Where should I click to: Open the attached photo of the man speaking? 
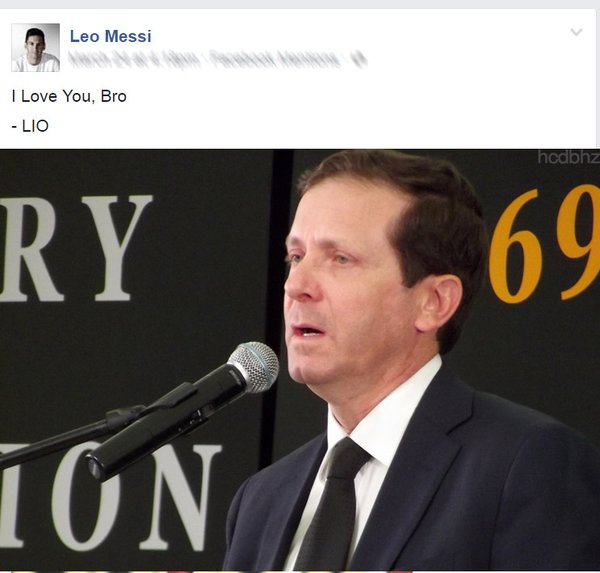pyautogui.click(x=300, y=360)
